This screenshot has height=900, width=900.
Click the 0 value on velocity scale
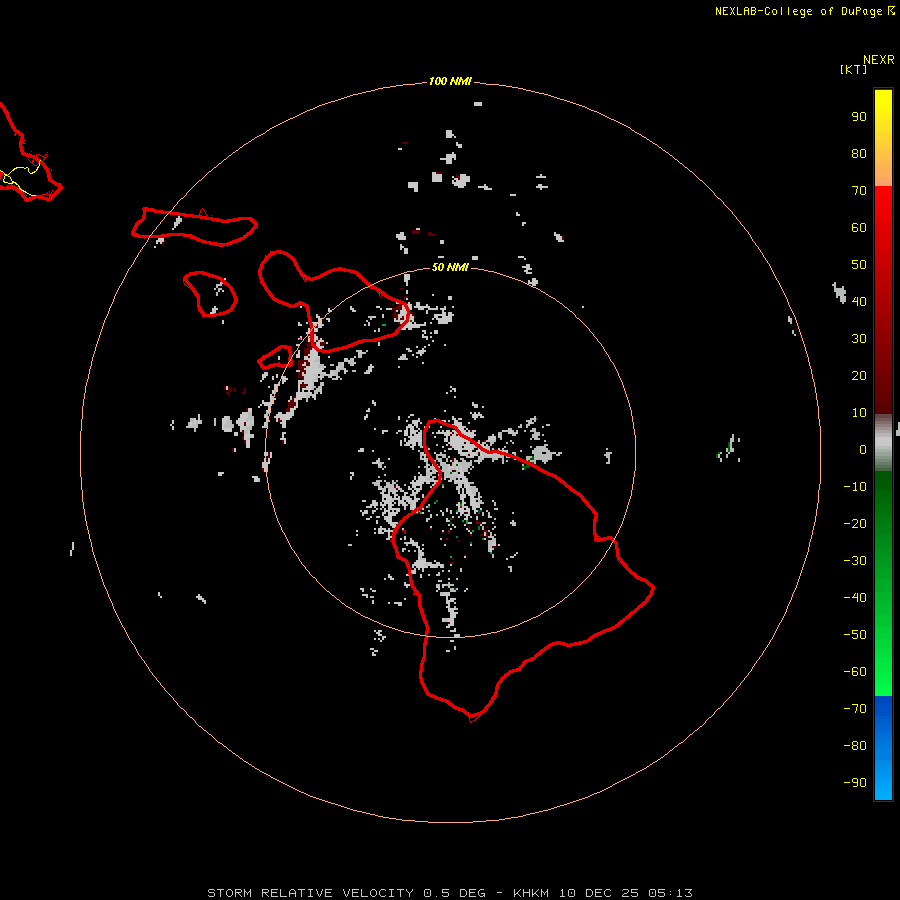click(x=863, y=449)
